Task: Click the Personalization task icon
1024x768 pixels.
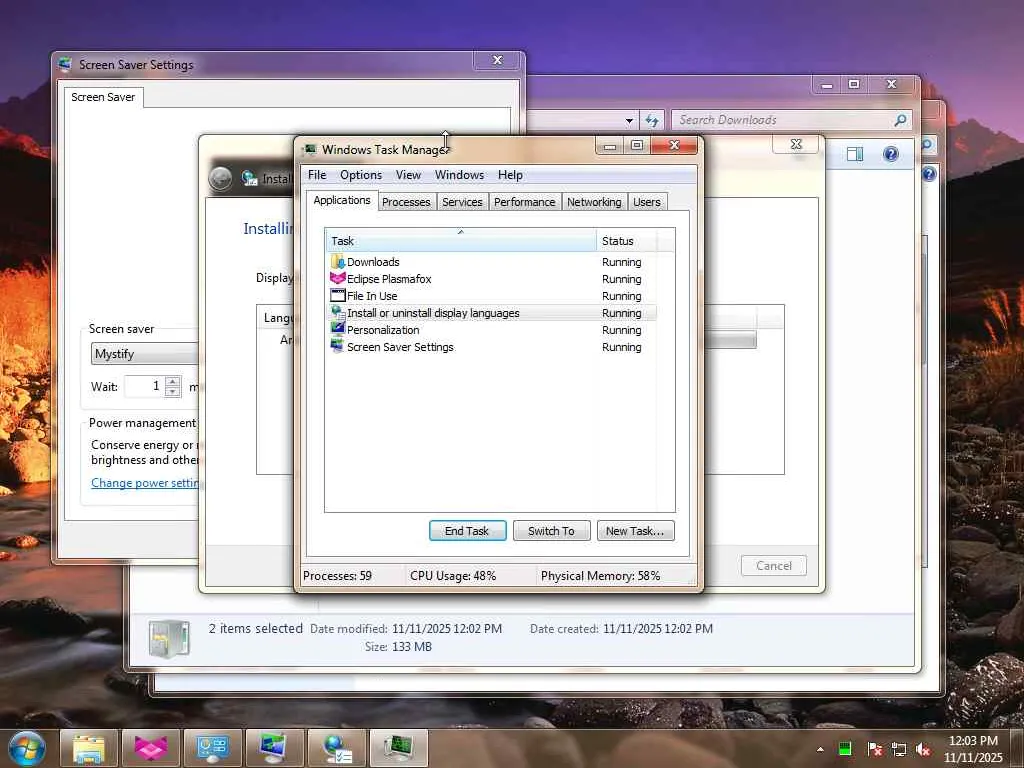Action: pyautogui.click(x=337, y=329)
